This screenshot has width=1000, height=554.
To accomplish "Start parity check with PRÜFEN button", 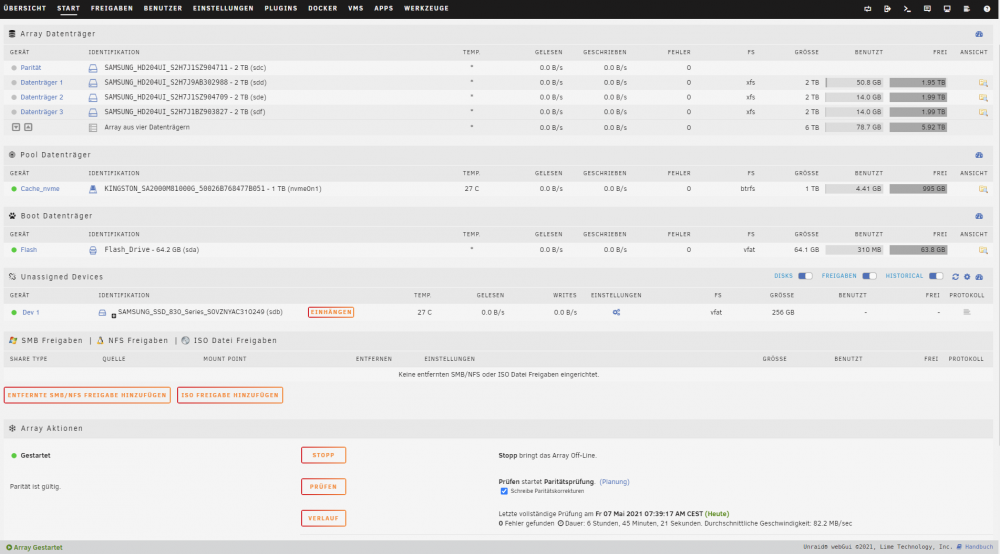I will [323, 486].
